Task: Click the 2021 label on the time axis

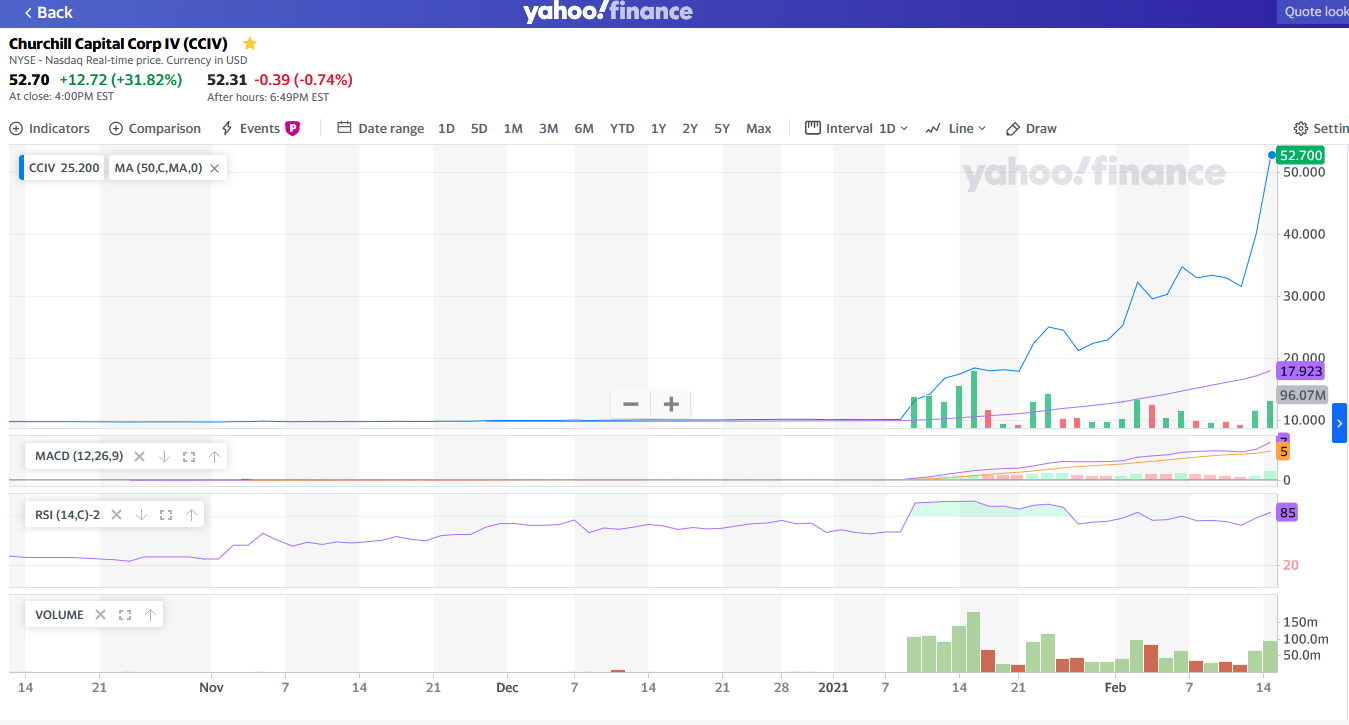Action: pos(833,688)
